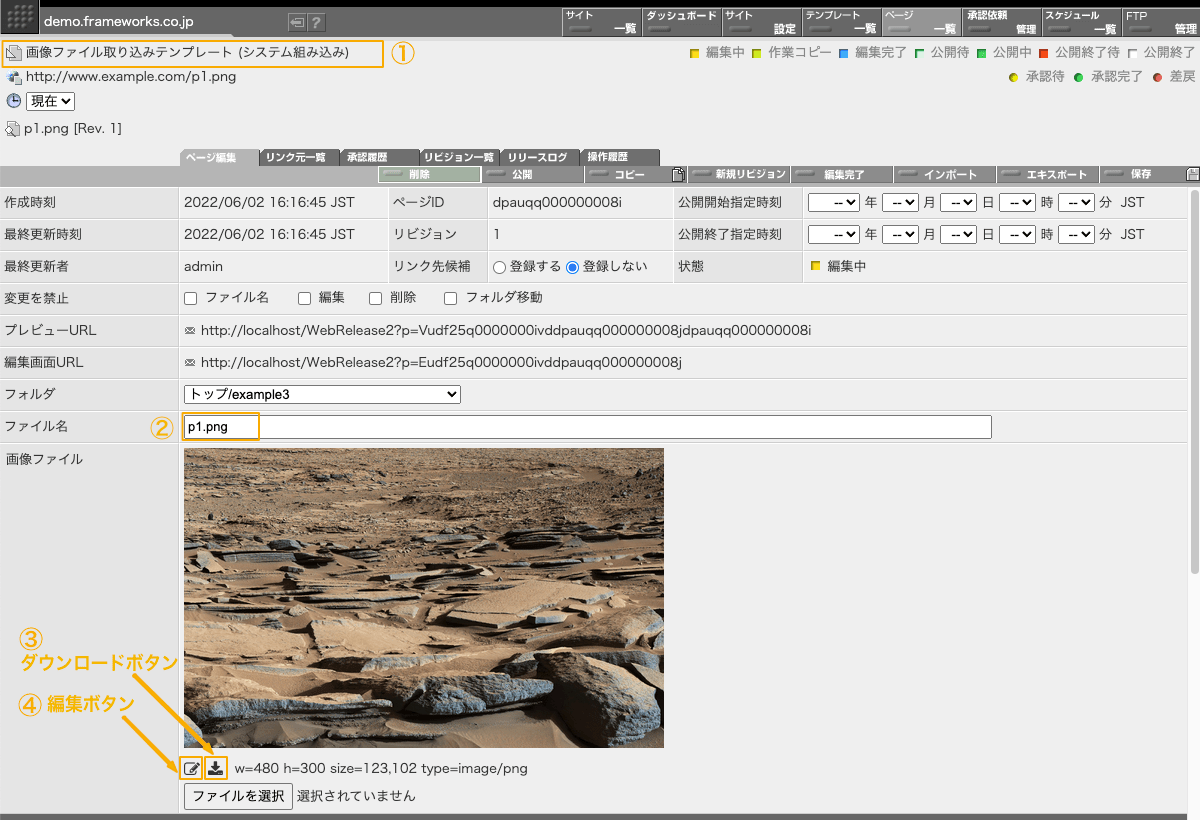Click the 編集完了 action button
Image resolution: width=1200 pixels, height=820 pixels.
coord(843,174)
